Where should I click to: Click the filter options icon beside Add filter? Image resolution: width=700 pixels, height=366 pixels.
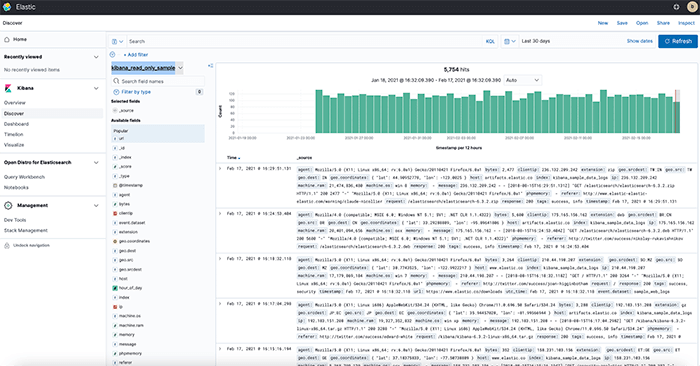point(112,54)
